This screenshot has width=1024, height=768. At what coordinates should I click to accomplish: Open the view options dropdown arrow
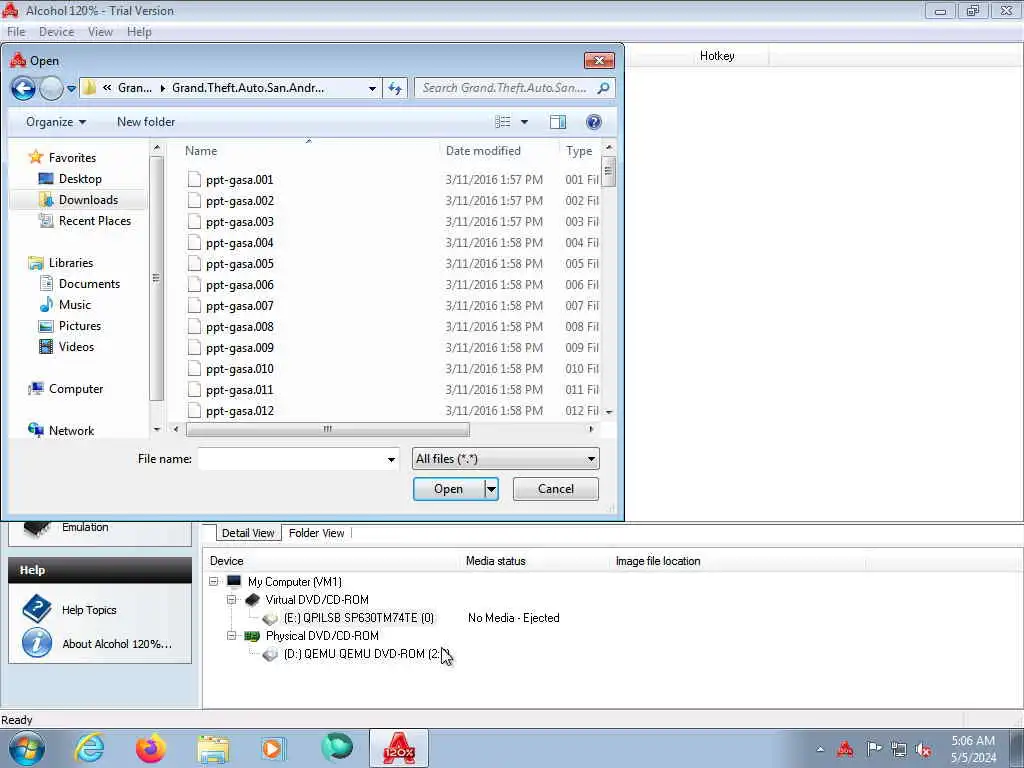coord(524,122)
